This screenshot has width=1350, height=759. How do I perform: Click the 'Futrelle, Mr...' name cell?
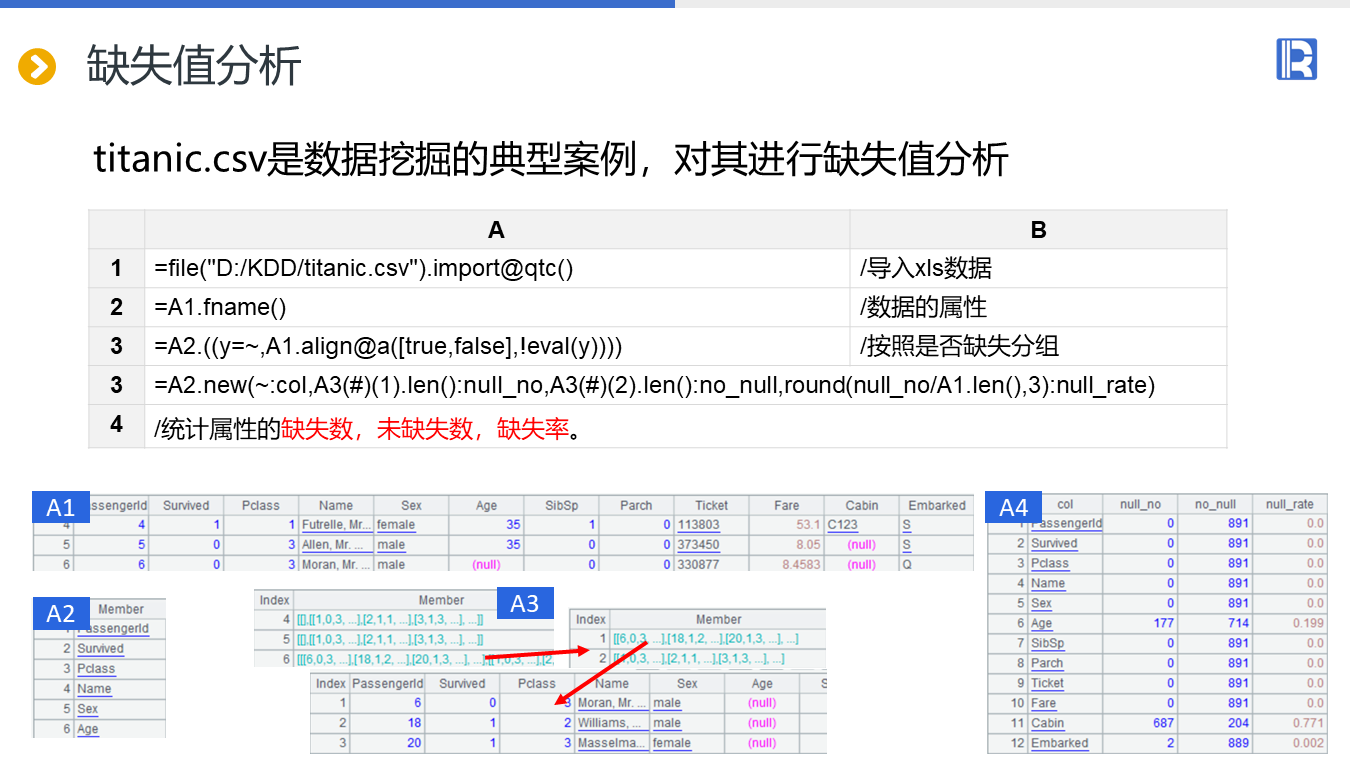point(336,524)
